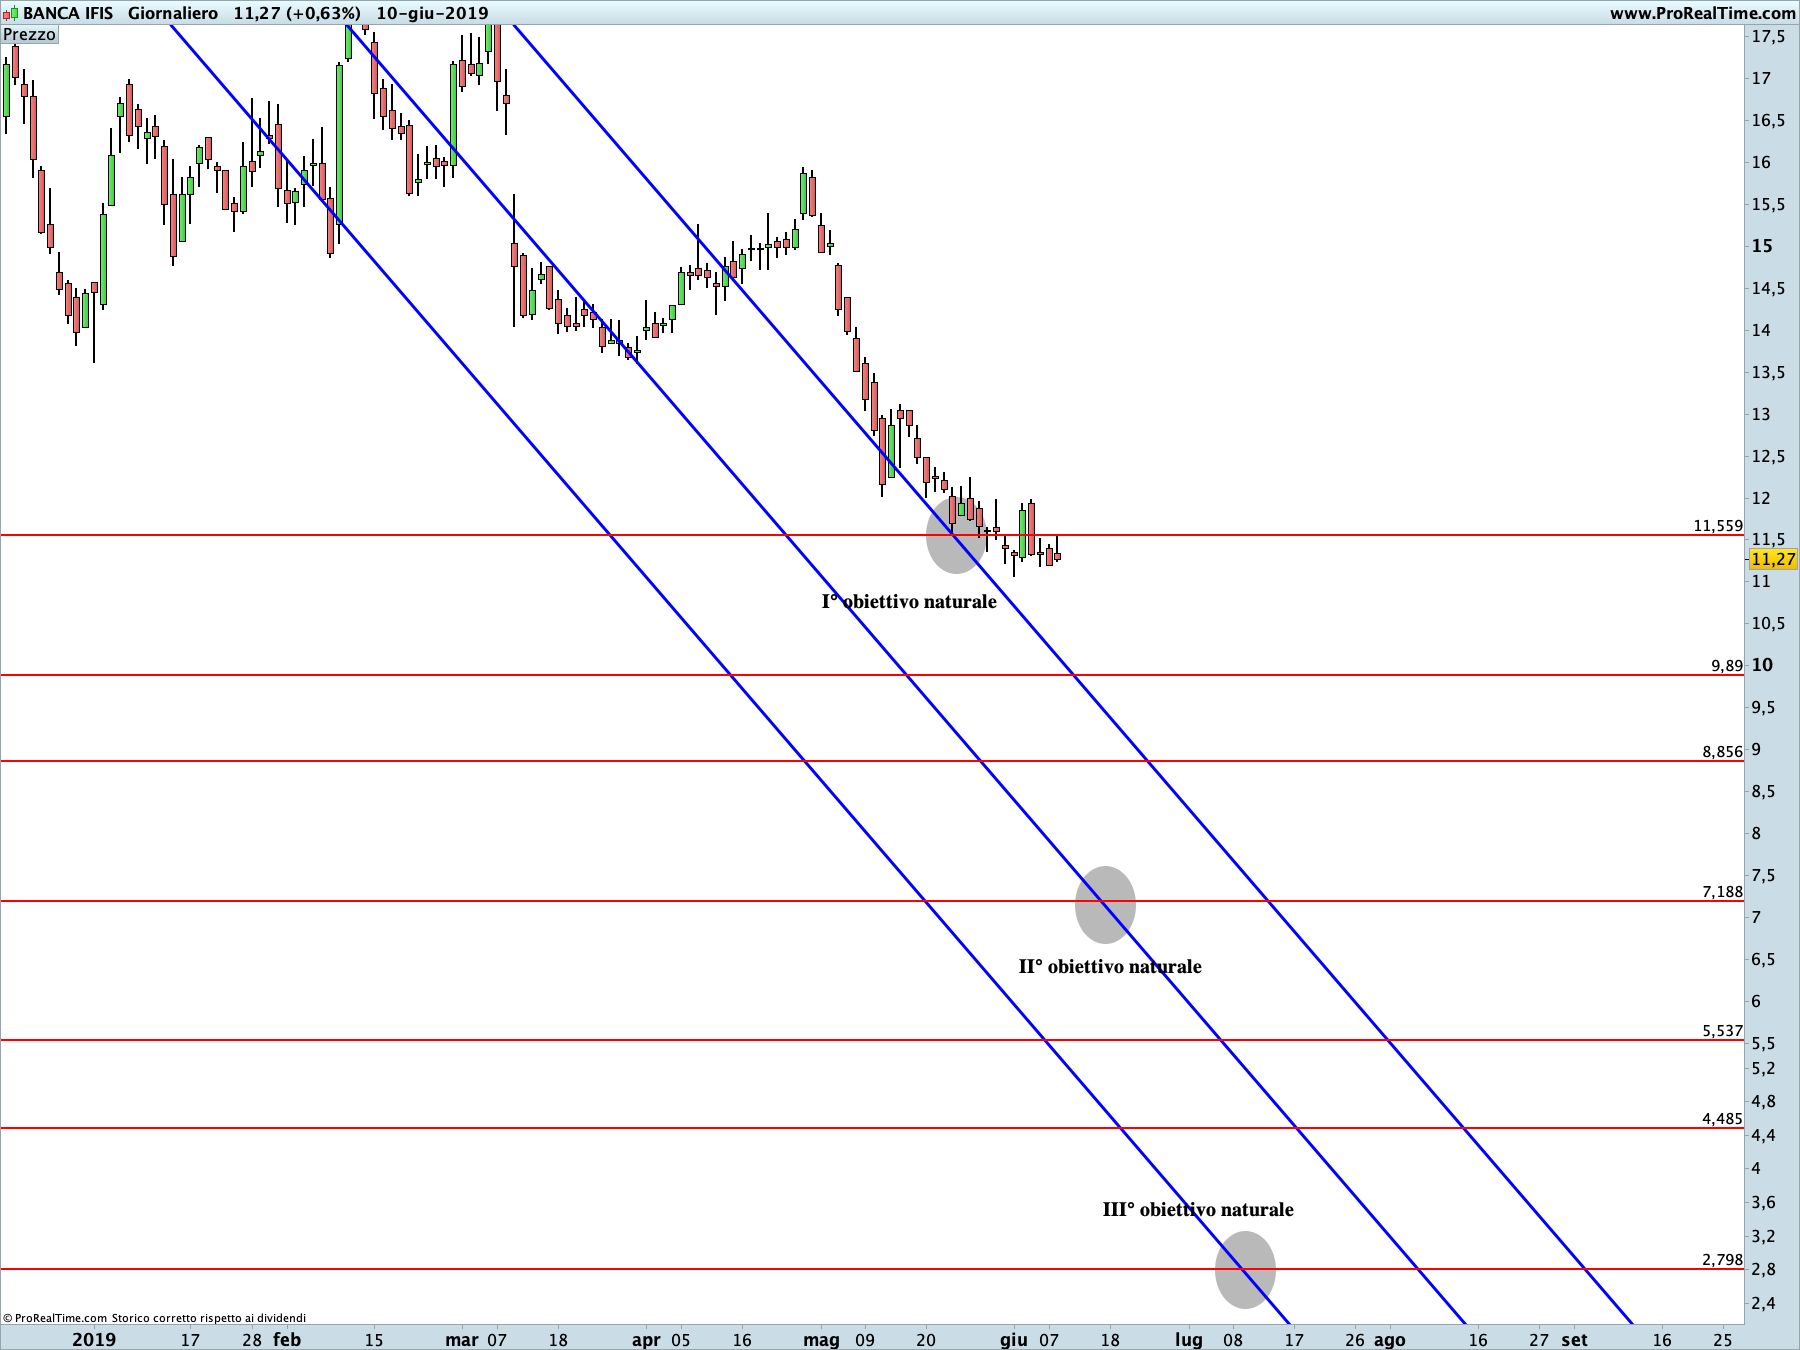Open the www.ProRealTime.com link
The width and height of the screenshot is (1800, 1350).
[x=1702, y=13]
